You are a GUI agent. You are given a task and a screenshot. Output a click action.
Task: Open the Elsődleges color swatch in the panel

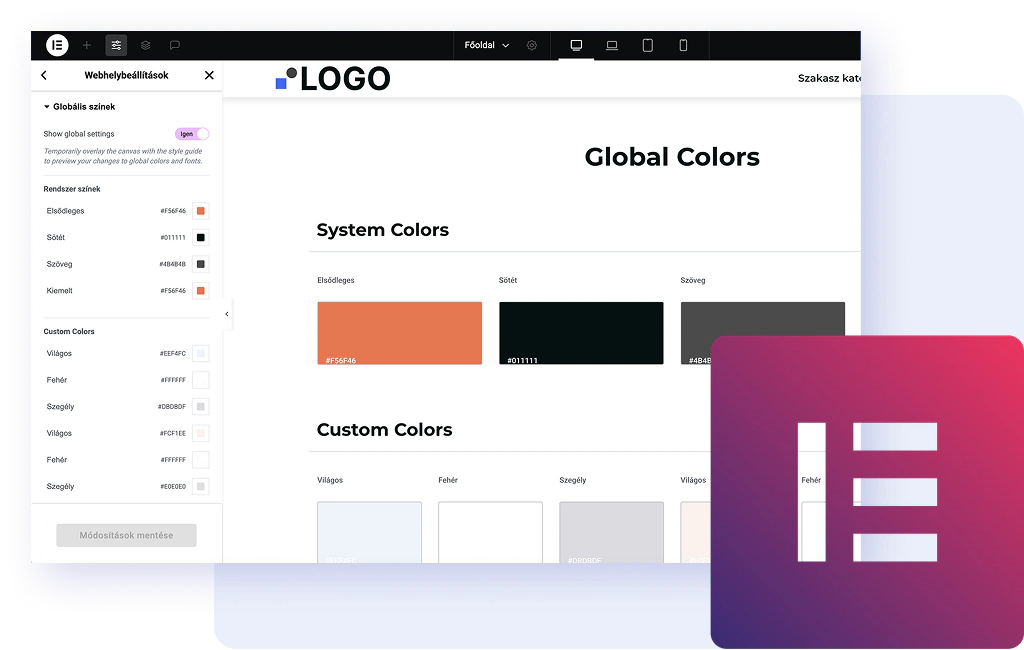[x=201, y=211]
